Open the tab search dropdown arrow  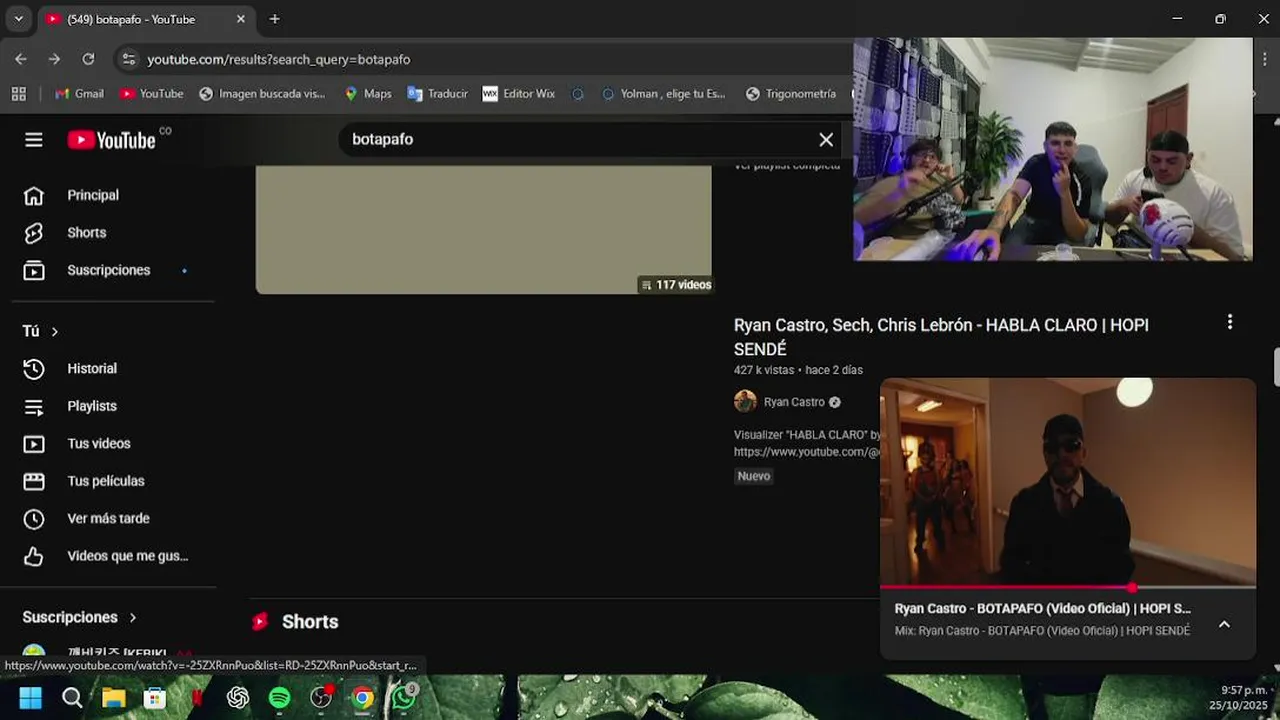coord(18,19)
